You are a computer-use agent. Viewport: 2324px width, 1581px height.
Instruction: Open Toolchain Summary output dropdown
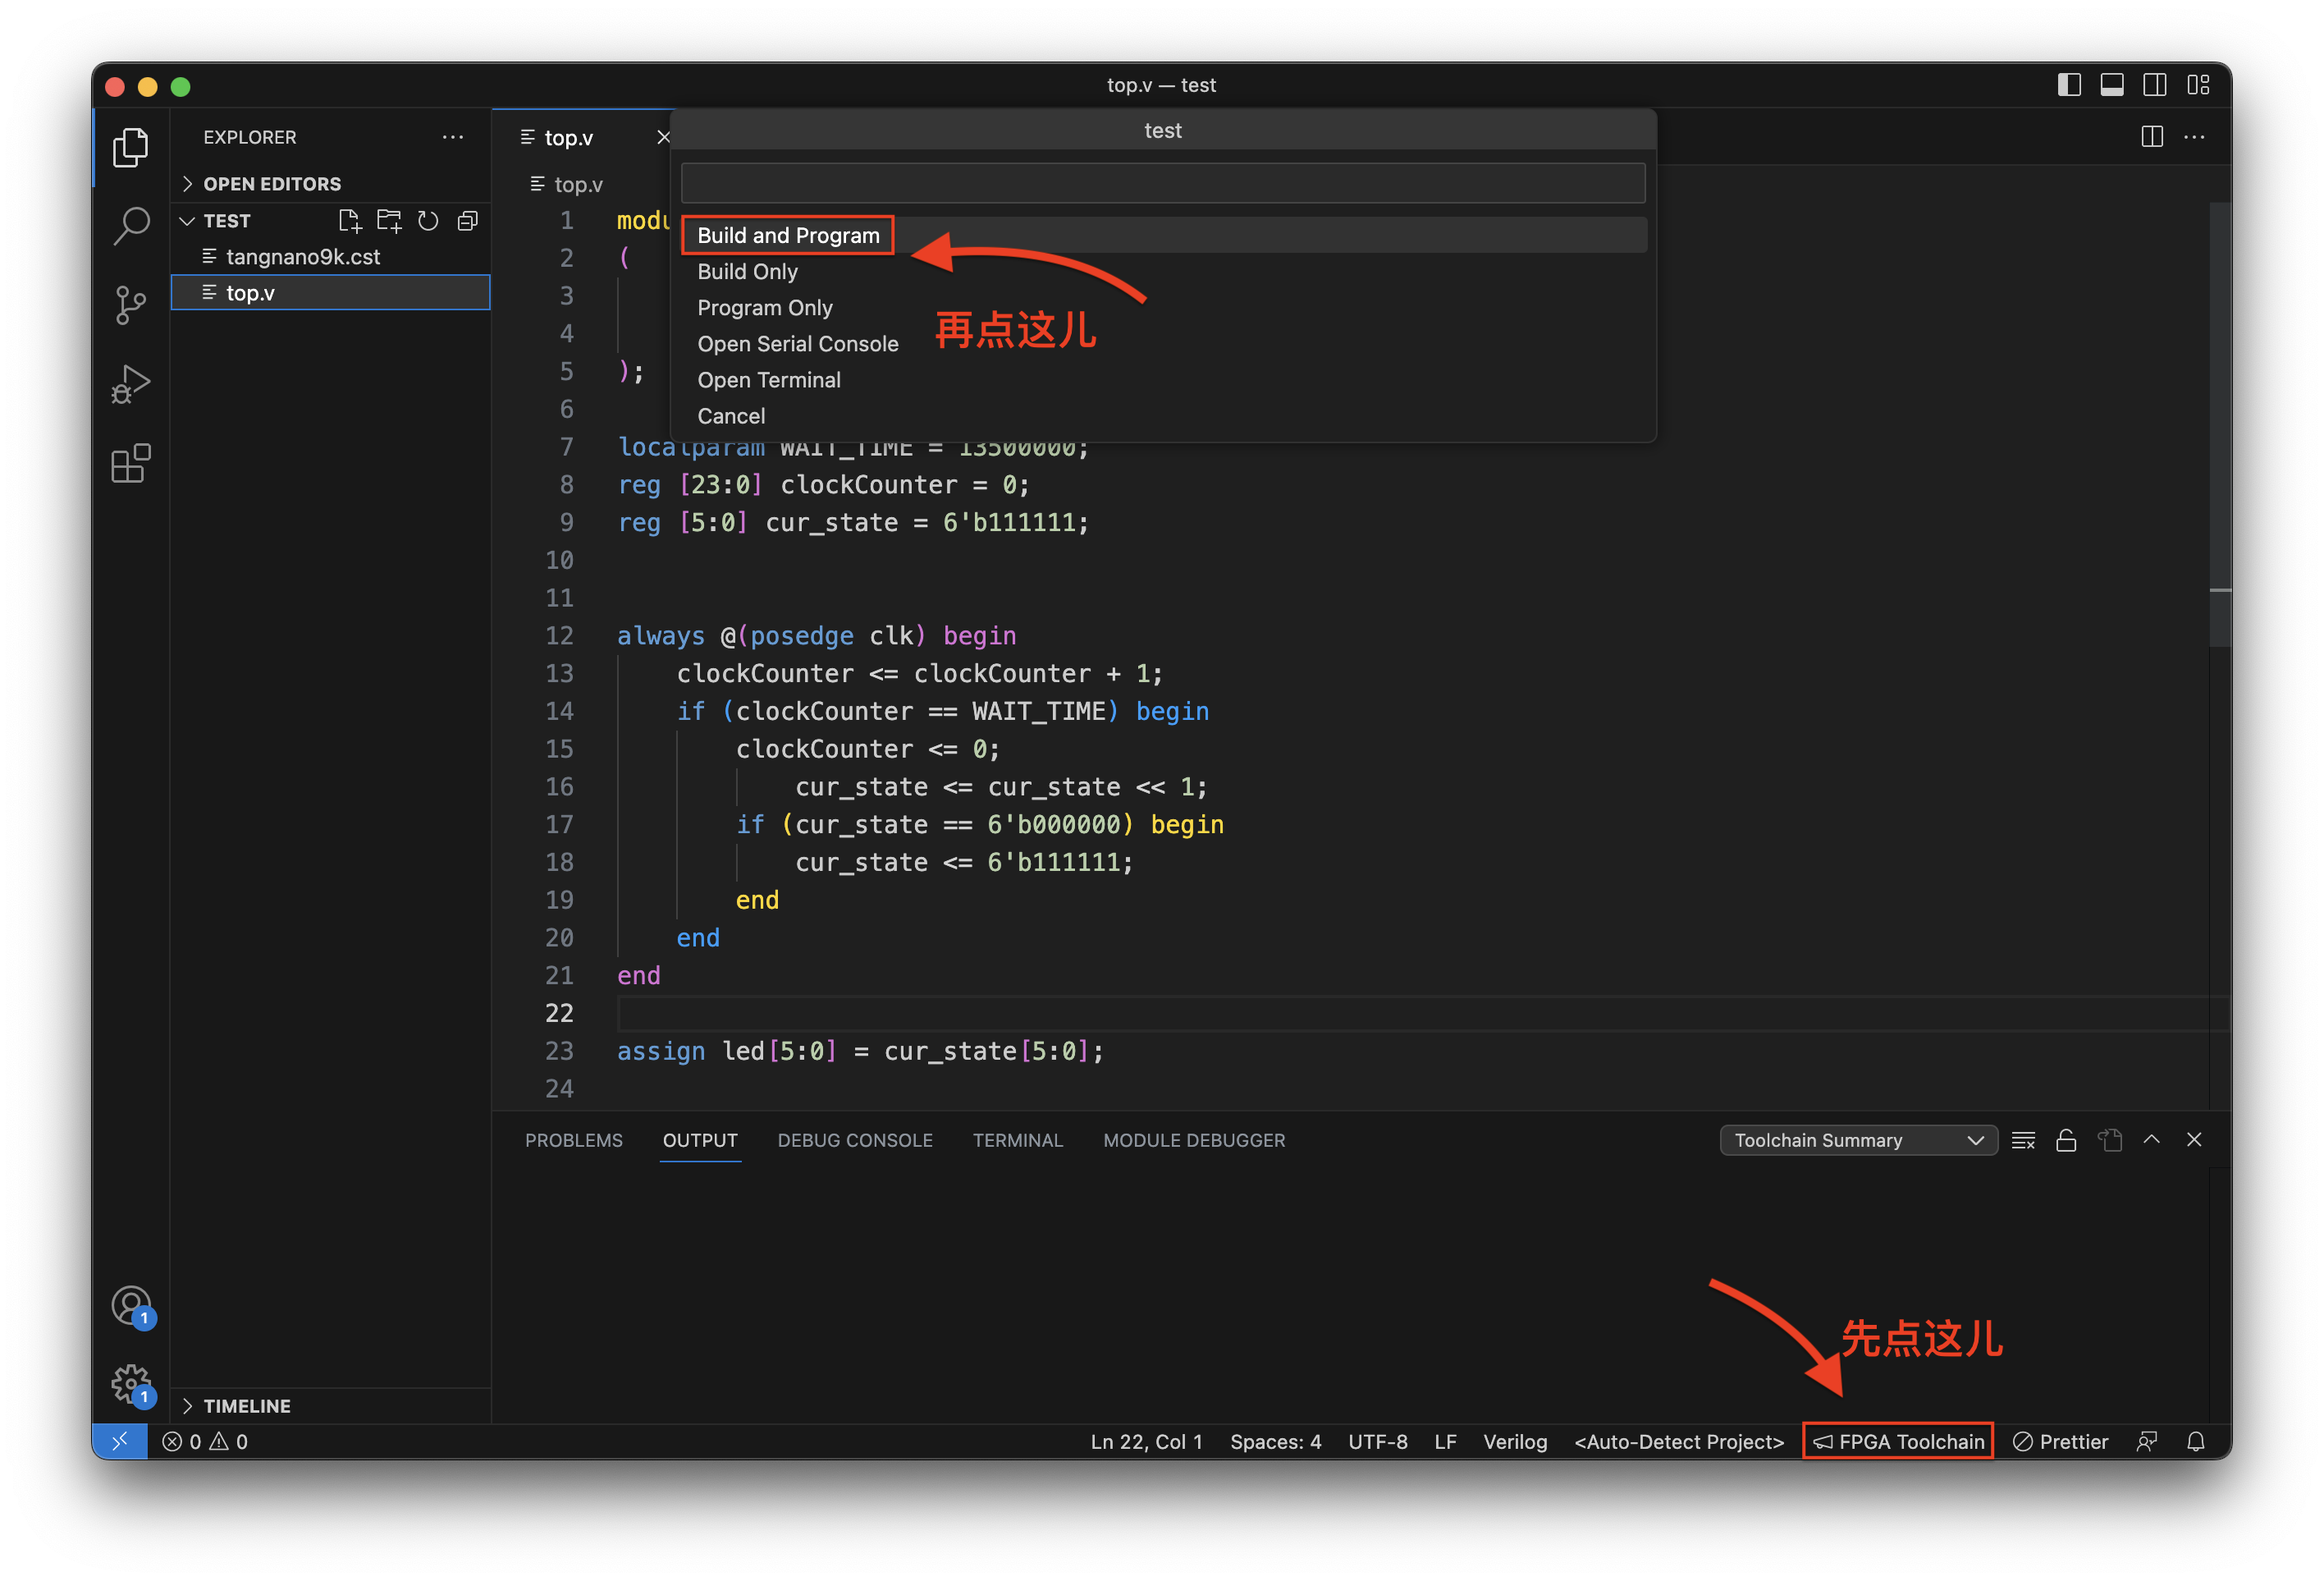[1858, 1140]
